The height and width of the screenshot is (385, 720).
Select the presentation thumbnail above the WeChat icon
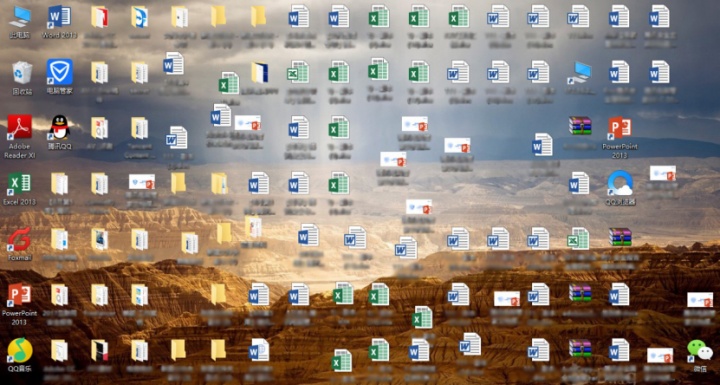pyautogui.click(x=700, y=300)
